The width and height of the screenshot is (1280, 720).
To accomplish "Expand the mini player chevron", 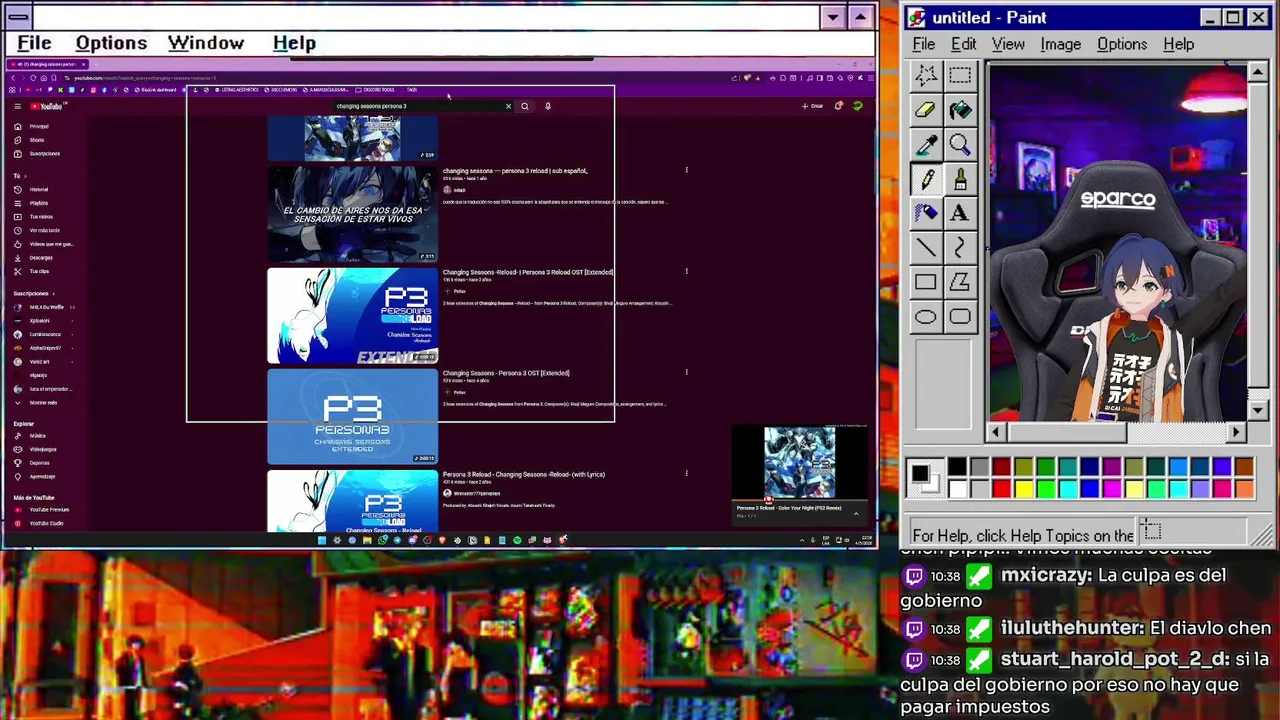I will [x=856, y=513].
